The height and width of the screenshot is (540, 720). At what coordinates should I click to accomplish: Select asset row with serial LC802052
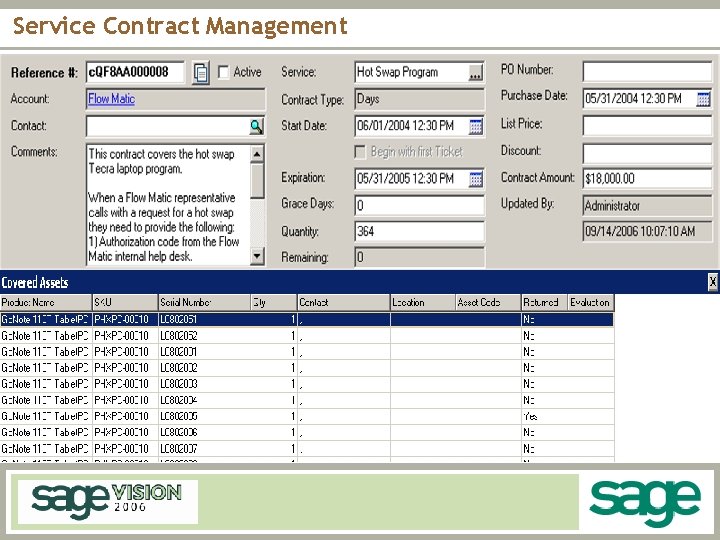(307, 336)
